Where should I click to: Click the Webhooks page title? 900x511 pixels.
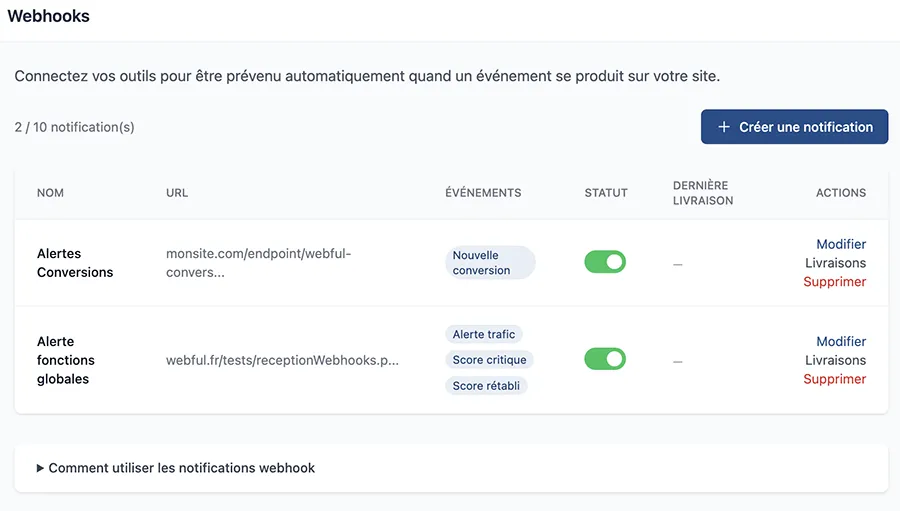(48, 16)
